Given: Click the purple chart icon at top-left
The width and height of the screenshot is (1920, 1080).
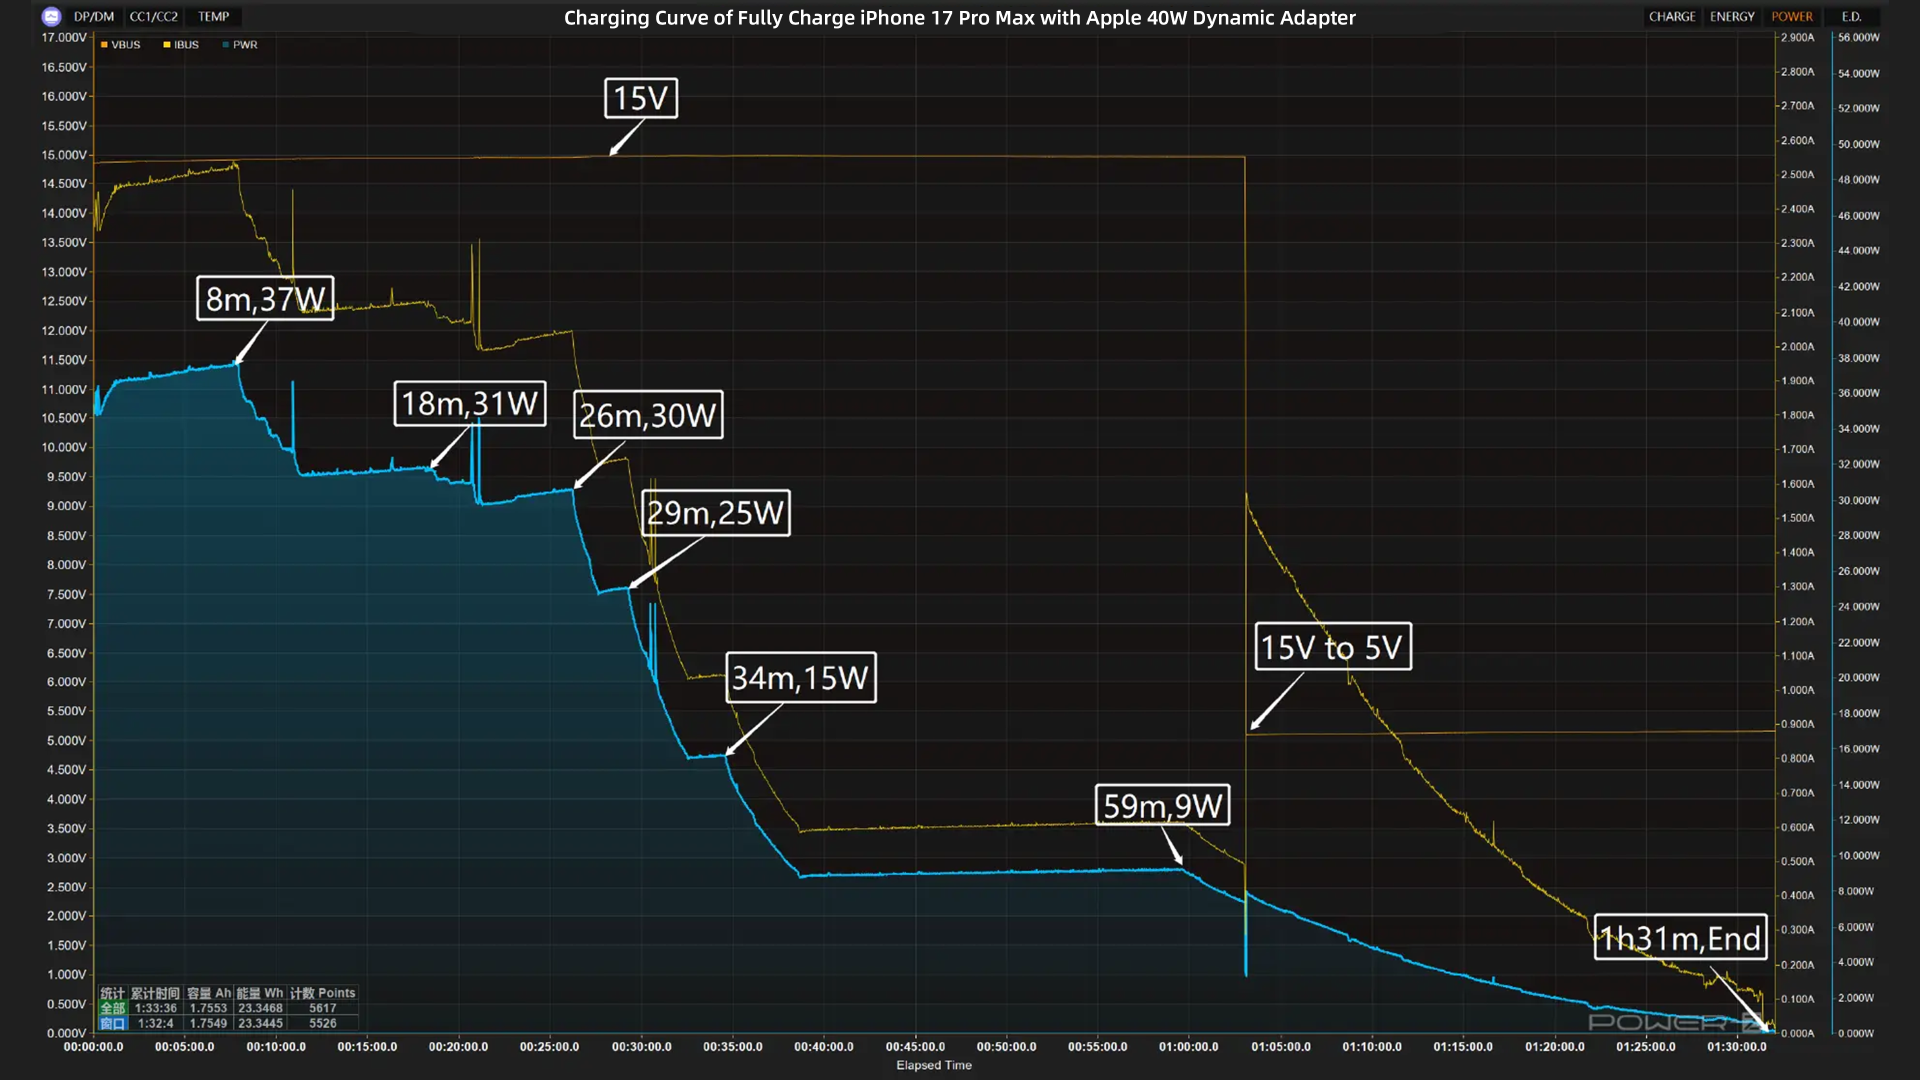Looking at the screenshot, I should click(52, 17).
